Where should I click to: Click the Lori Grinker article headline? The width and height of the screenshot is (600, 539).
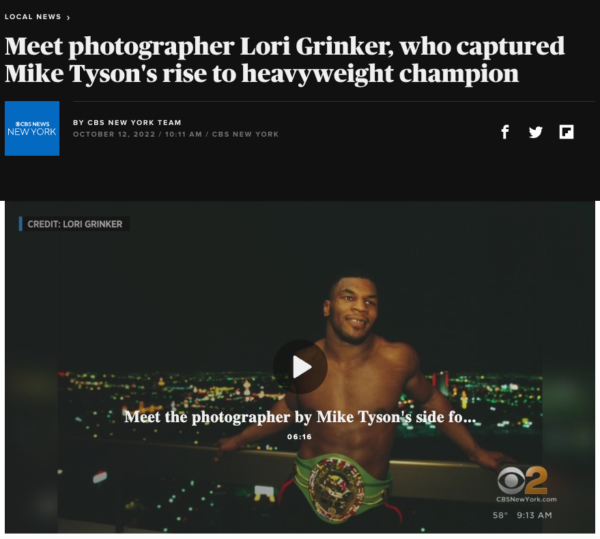[x=285, y=60]
